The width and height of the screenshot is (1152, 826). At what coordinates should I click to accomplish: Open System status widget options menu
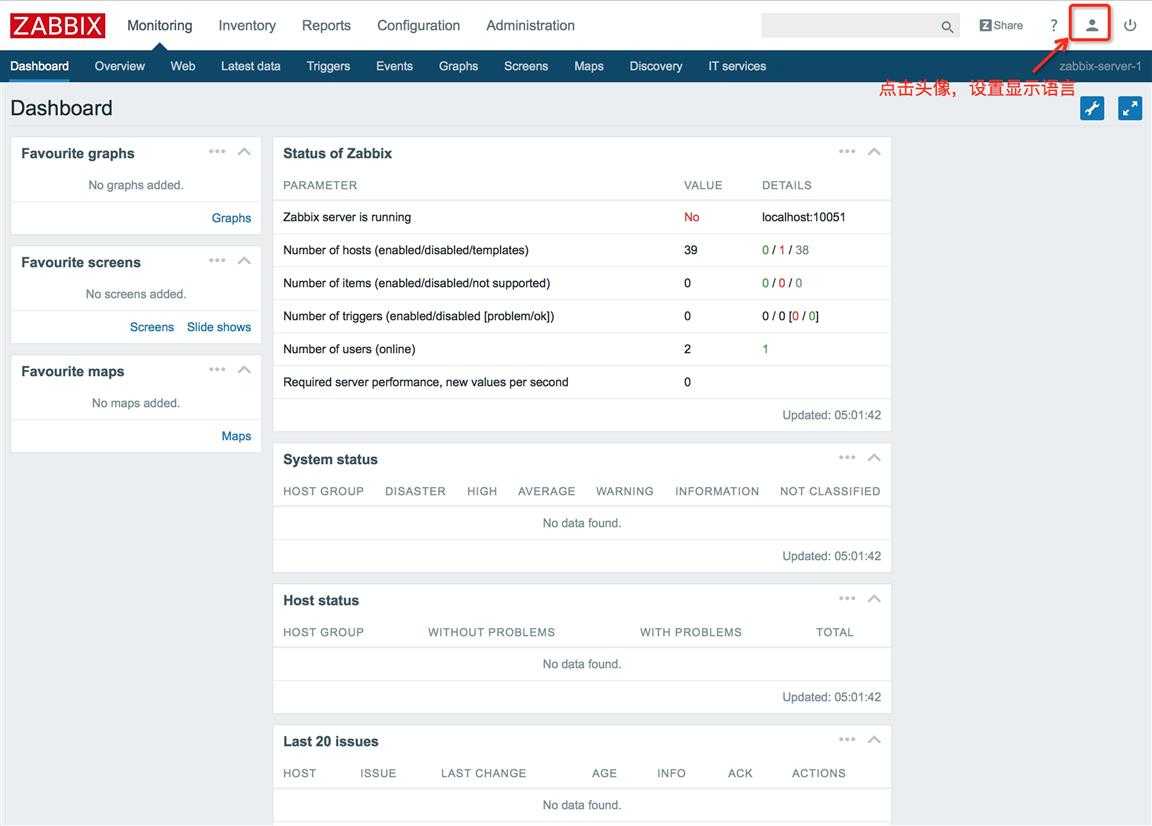(847, 457)
